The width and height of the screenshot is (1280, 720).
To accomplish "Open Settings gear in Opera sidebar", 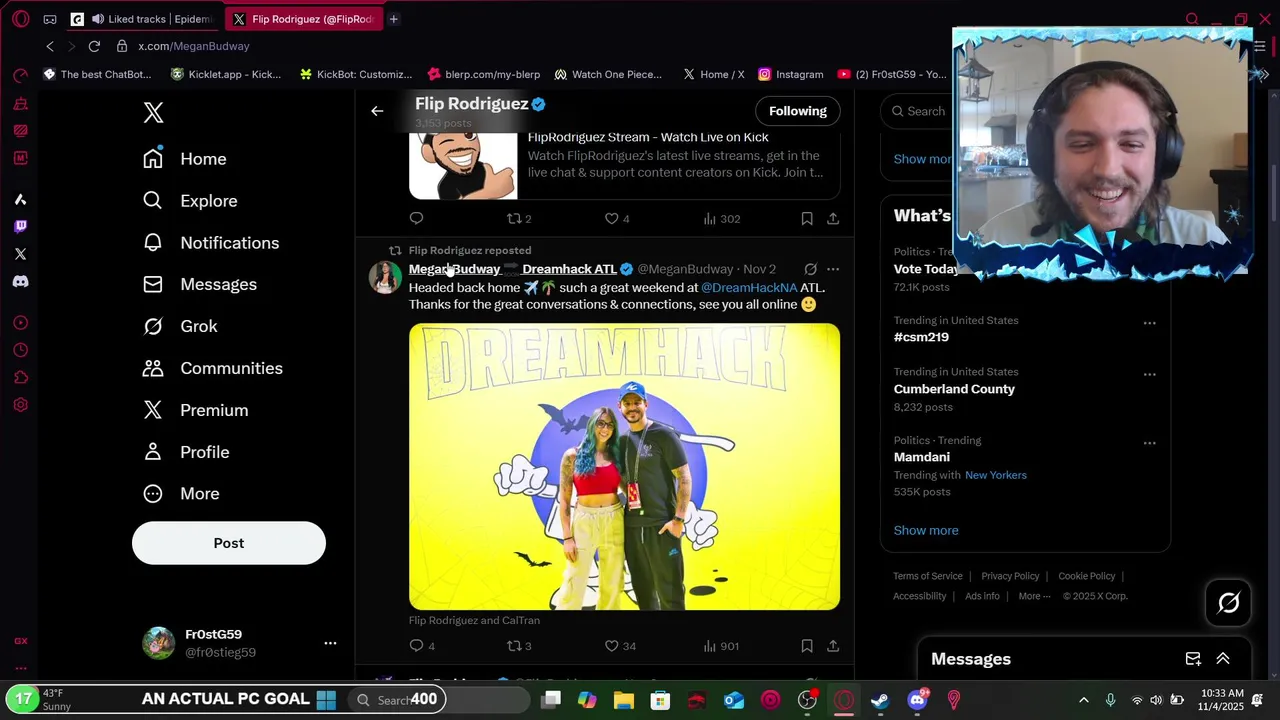I will (20, 405).
